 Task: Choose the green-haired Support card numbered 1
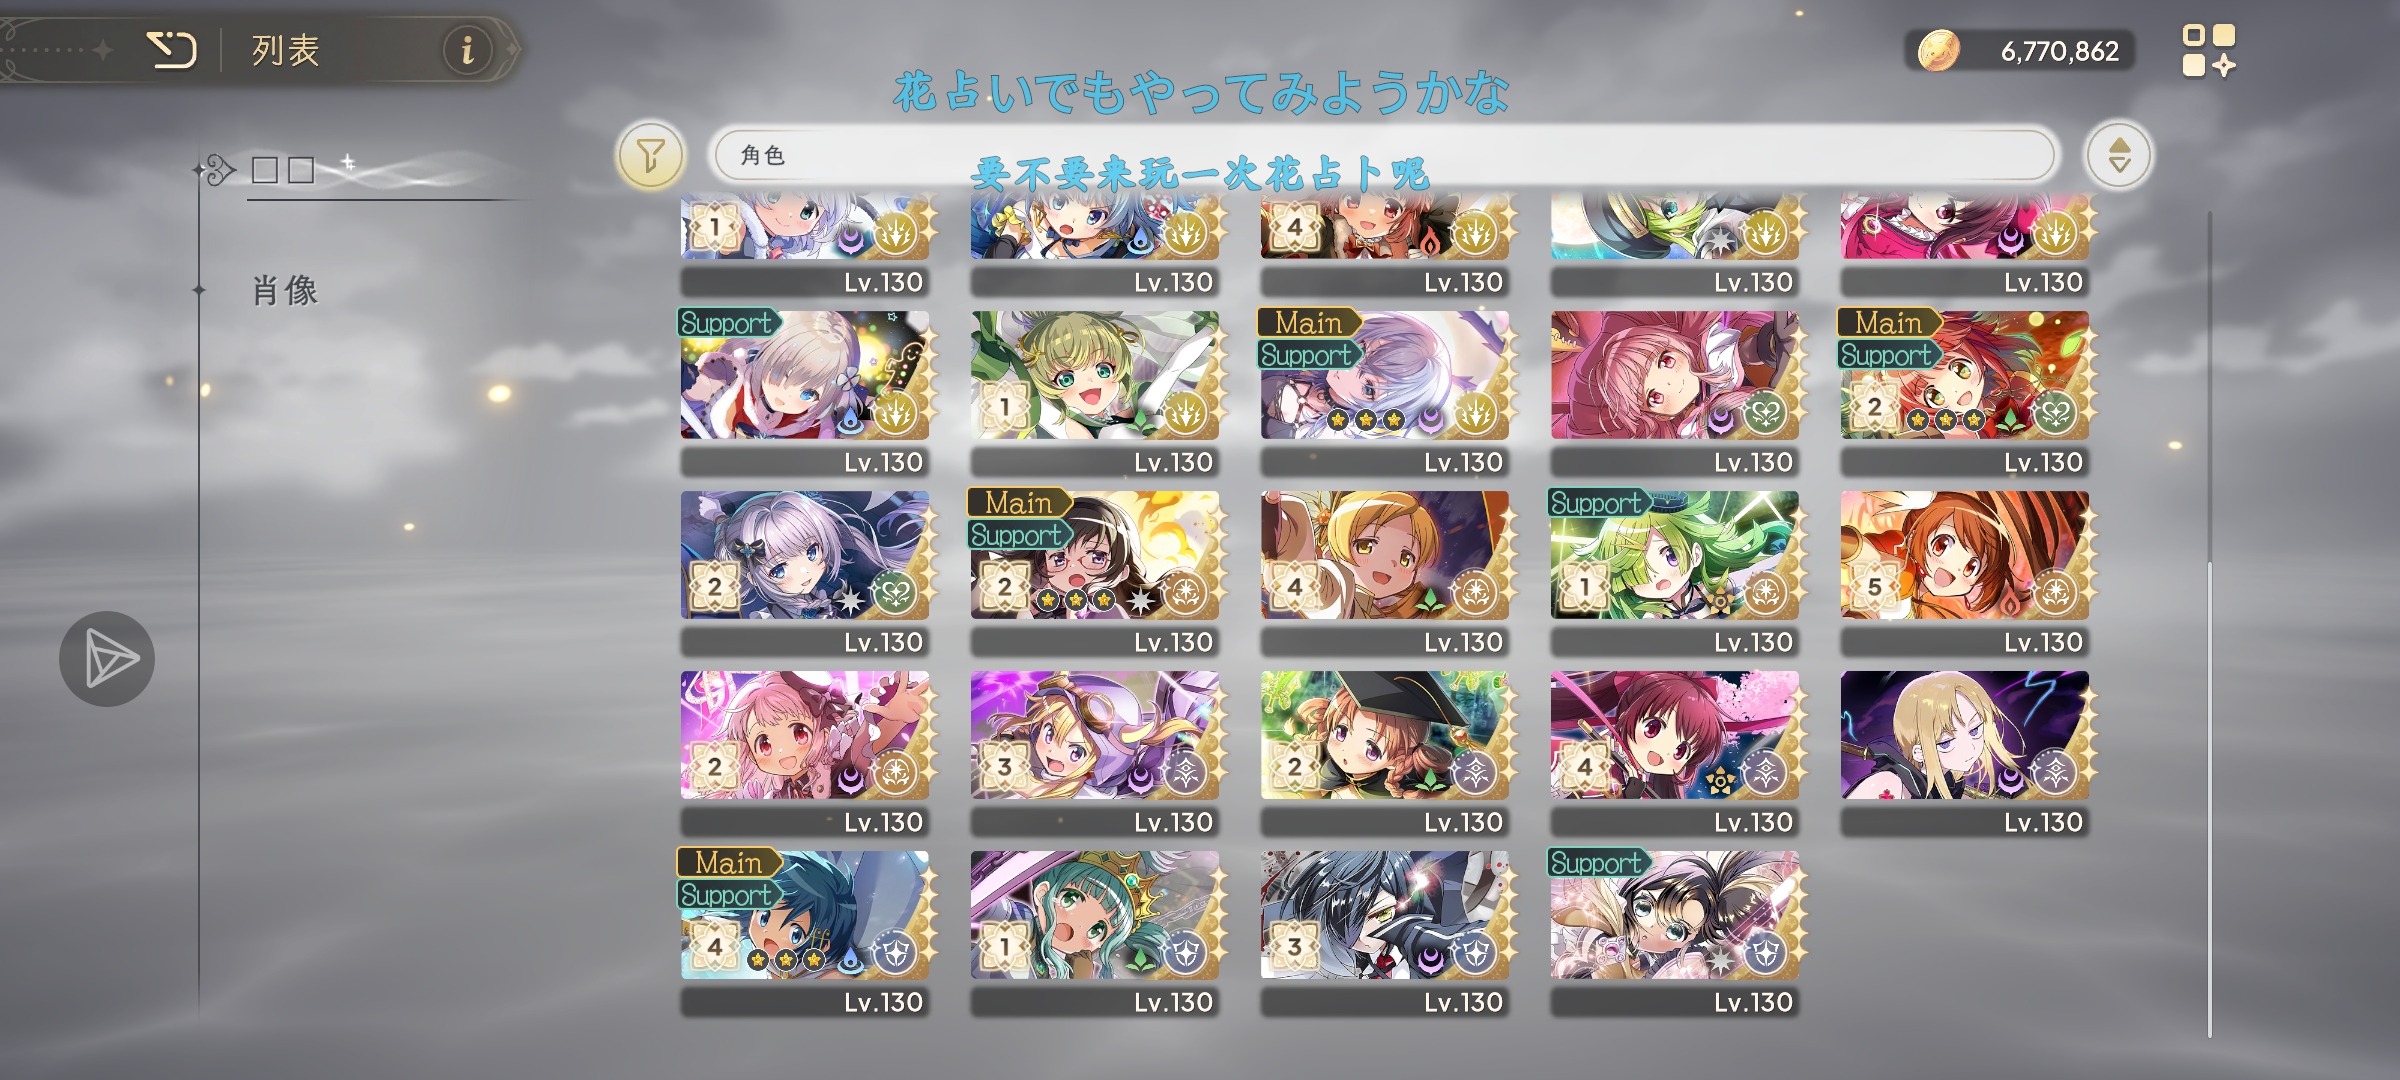coord(1674,574)
